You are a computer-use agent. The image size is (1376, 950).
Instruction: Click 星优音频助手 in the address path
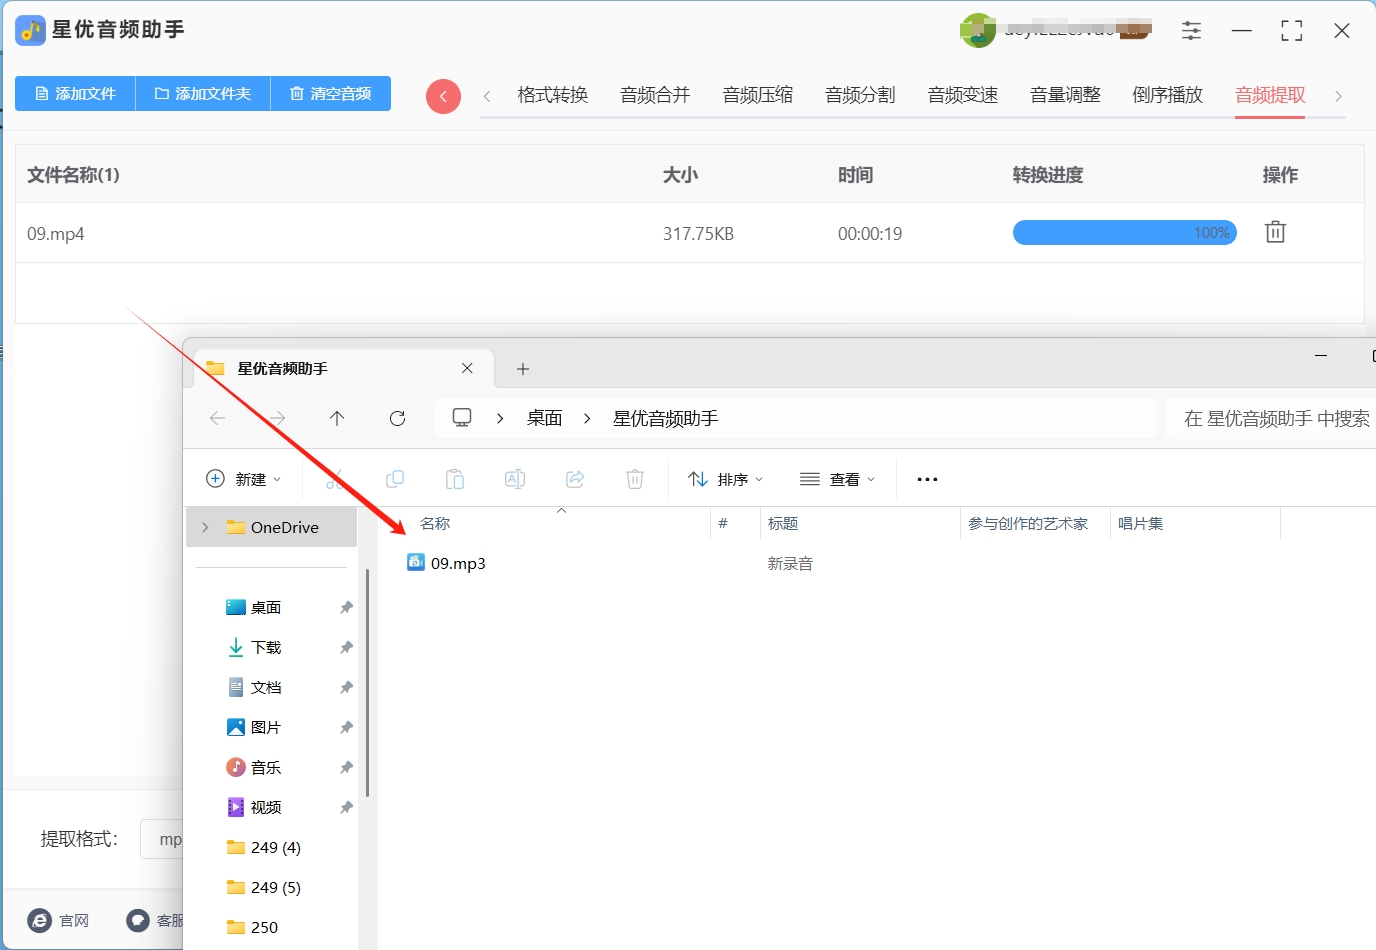(x=666, y=418)
